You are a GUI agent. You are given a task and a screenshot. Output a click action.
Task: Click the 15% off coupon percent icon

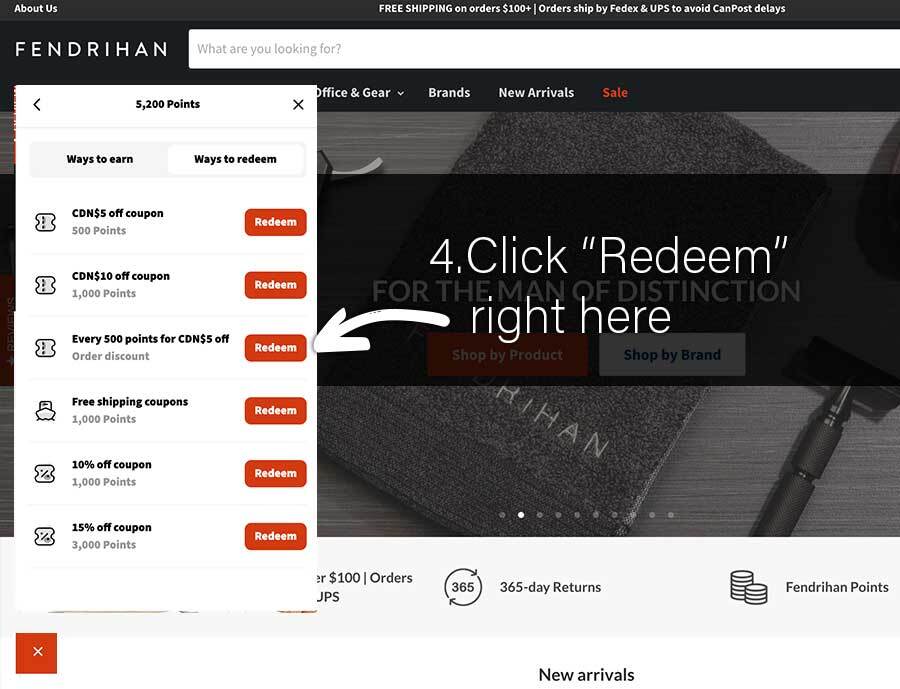45,536
